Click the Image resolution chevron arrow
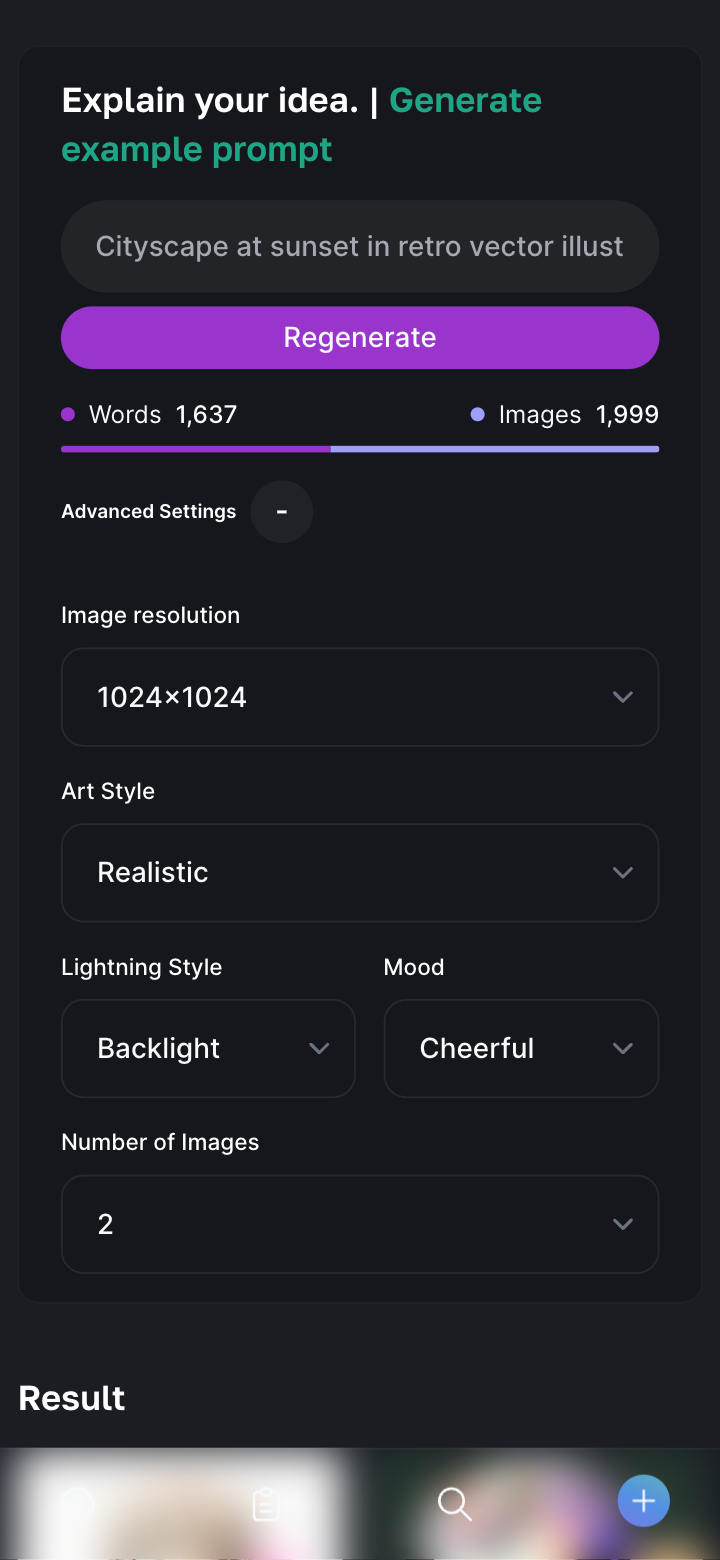Image resolution: width=720 pixels, height=1560 pixels. 623,697
